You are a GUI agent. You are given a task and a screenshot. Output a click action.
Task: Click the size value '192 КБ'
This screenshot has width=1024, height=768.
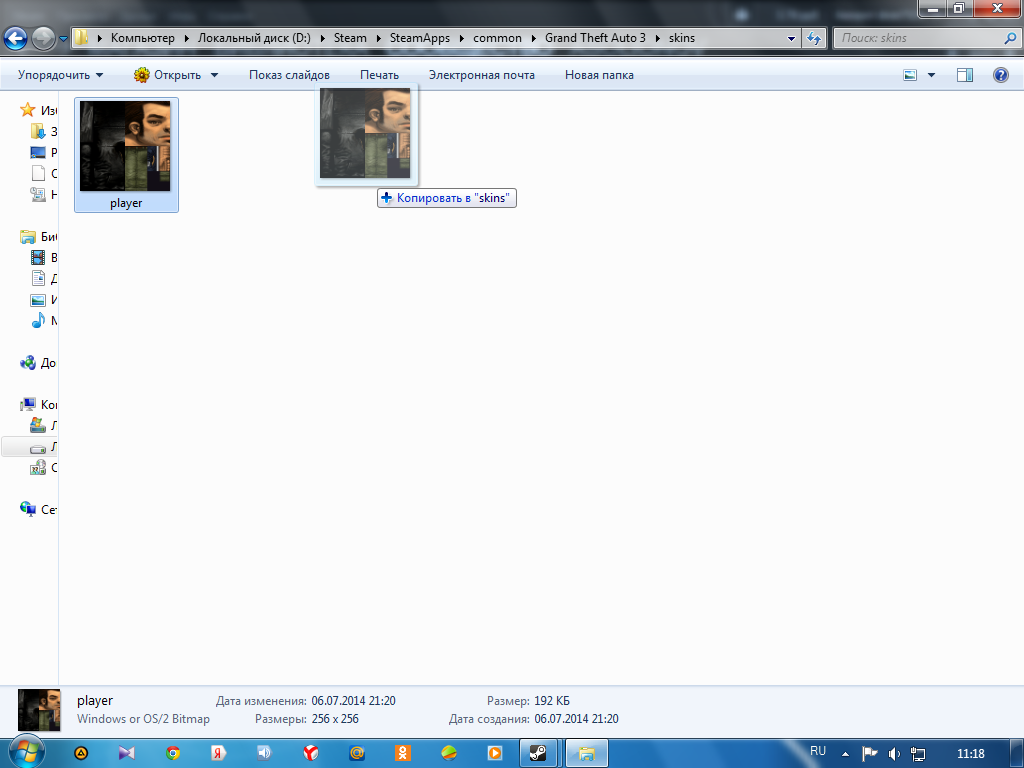click(552, 701)
